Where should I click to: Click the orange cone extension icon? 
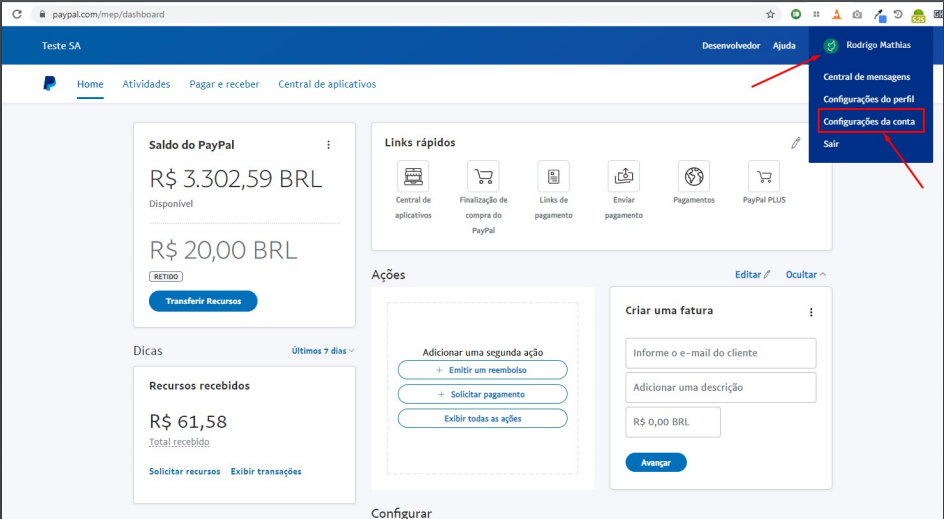click(836, 14)
